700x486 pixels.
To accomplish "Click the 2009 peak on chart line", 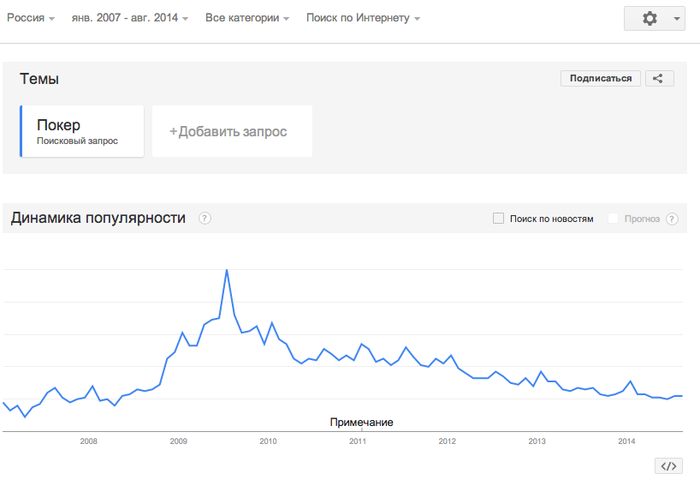I will (227, 270).
